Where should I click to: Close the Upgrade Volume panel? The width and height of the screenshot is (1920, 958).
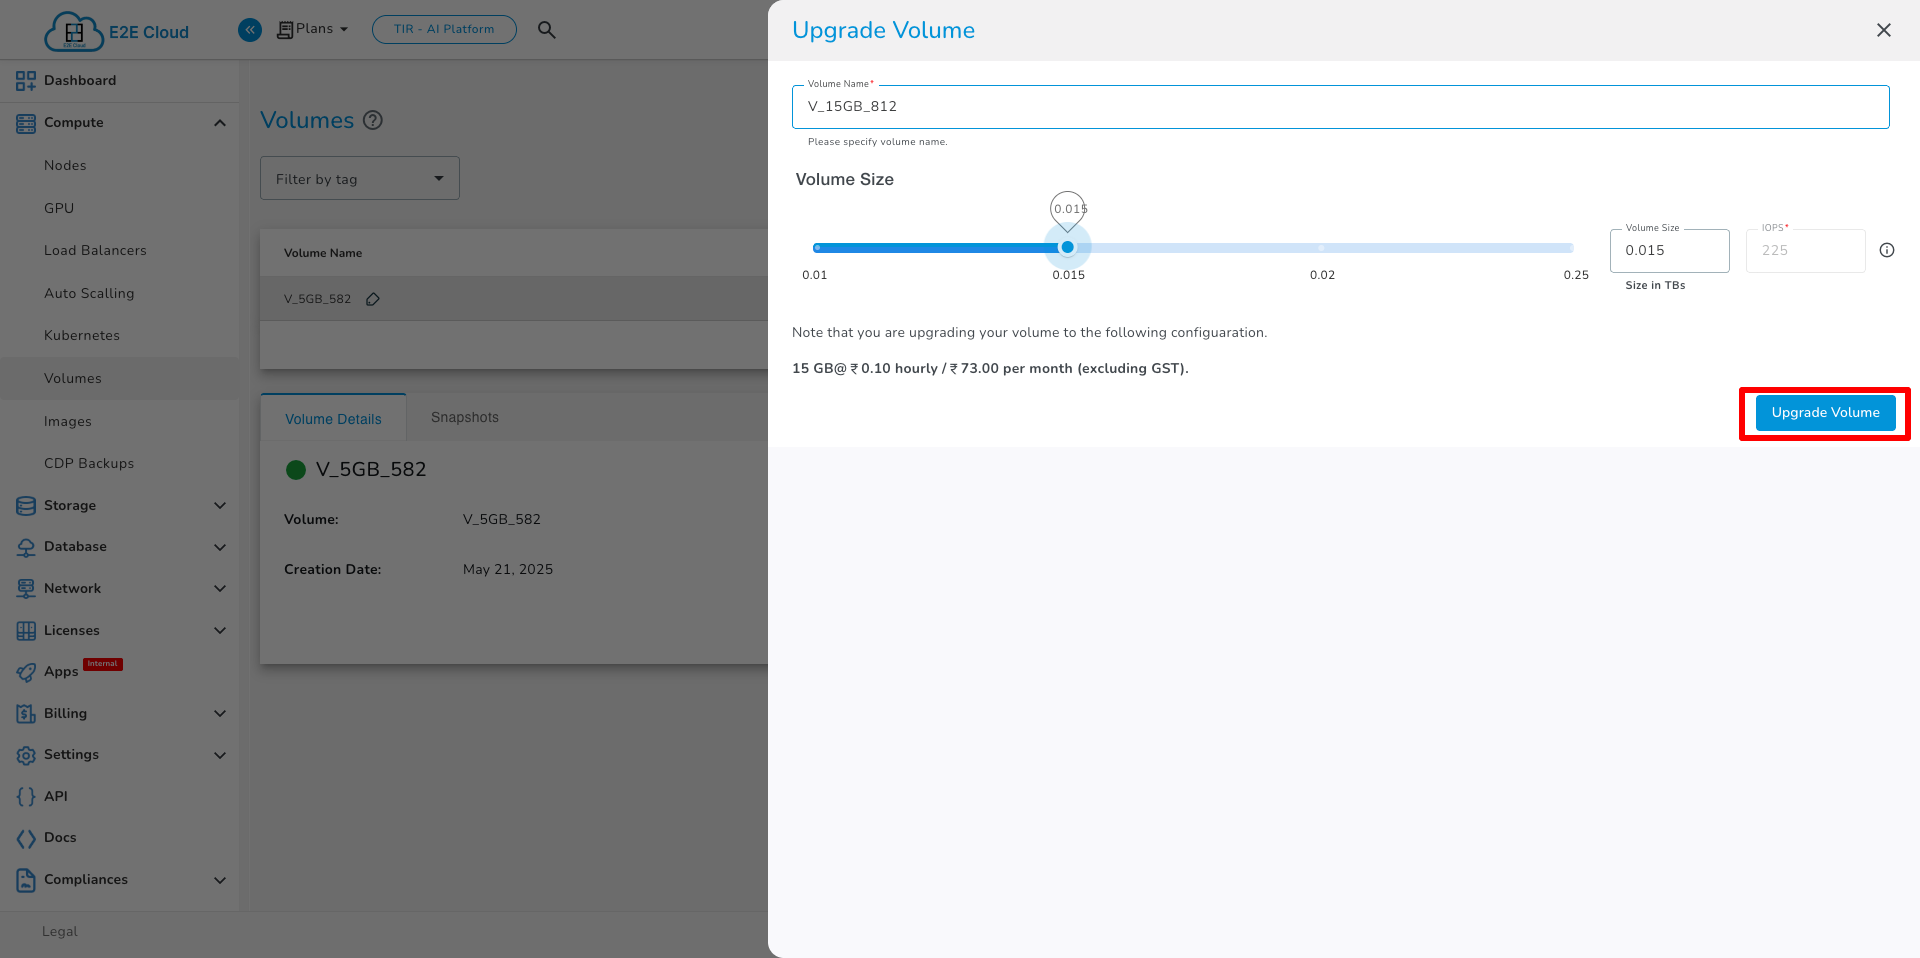click(1883, 30)
